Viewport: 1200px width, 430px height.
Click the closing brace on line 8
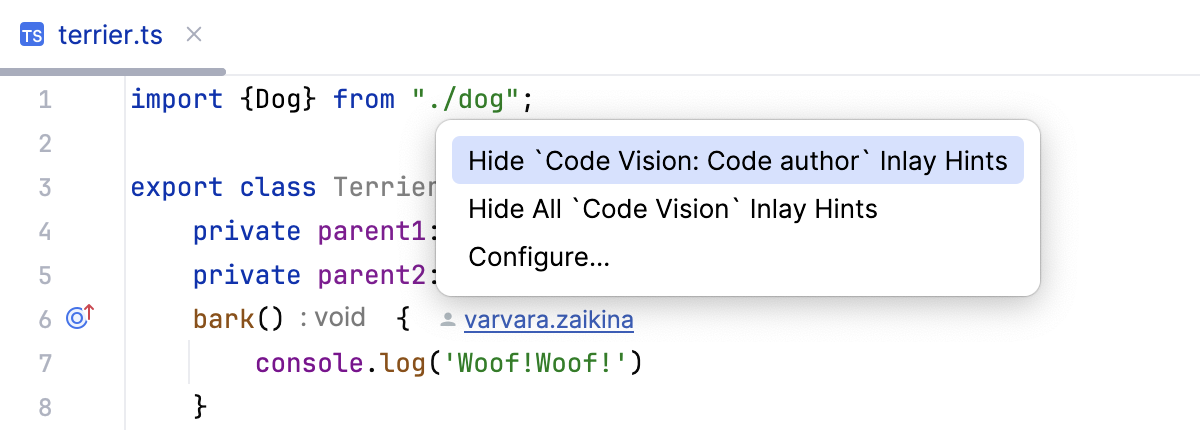[x=199, y=406]
